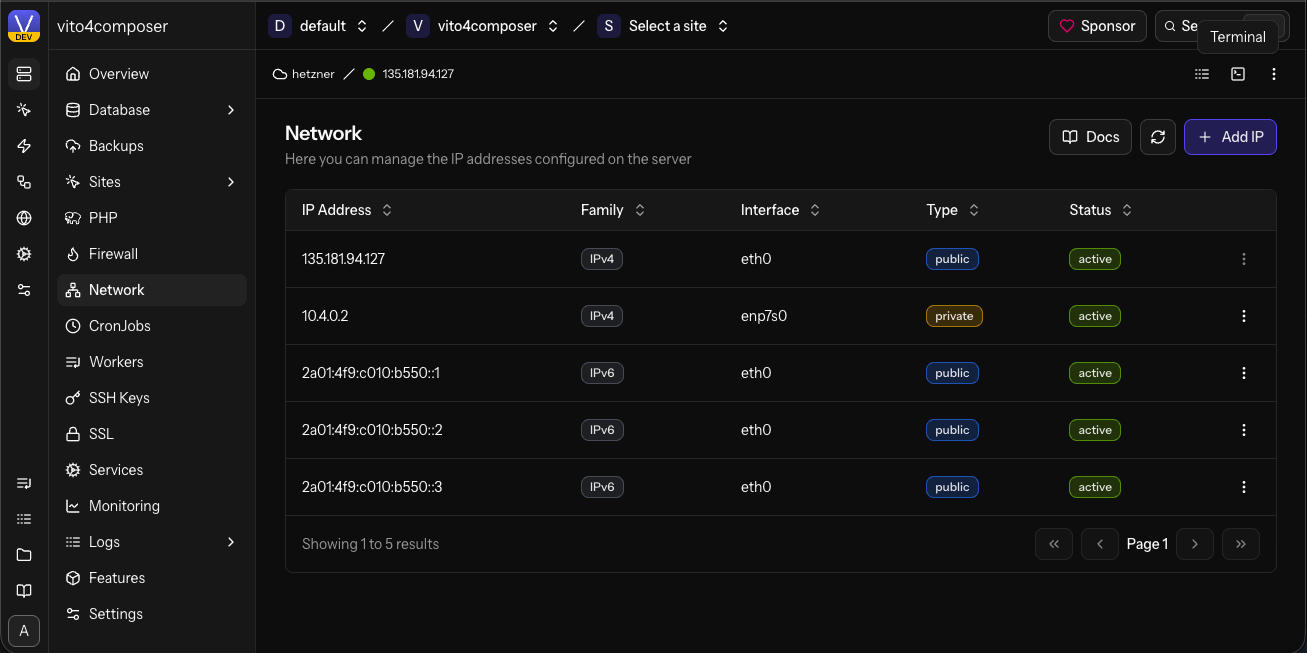Click the bulleted list icon in lower rail
Image resolution: width=1307 pixels, height=653 pixels.
[24, 519]
